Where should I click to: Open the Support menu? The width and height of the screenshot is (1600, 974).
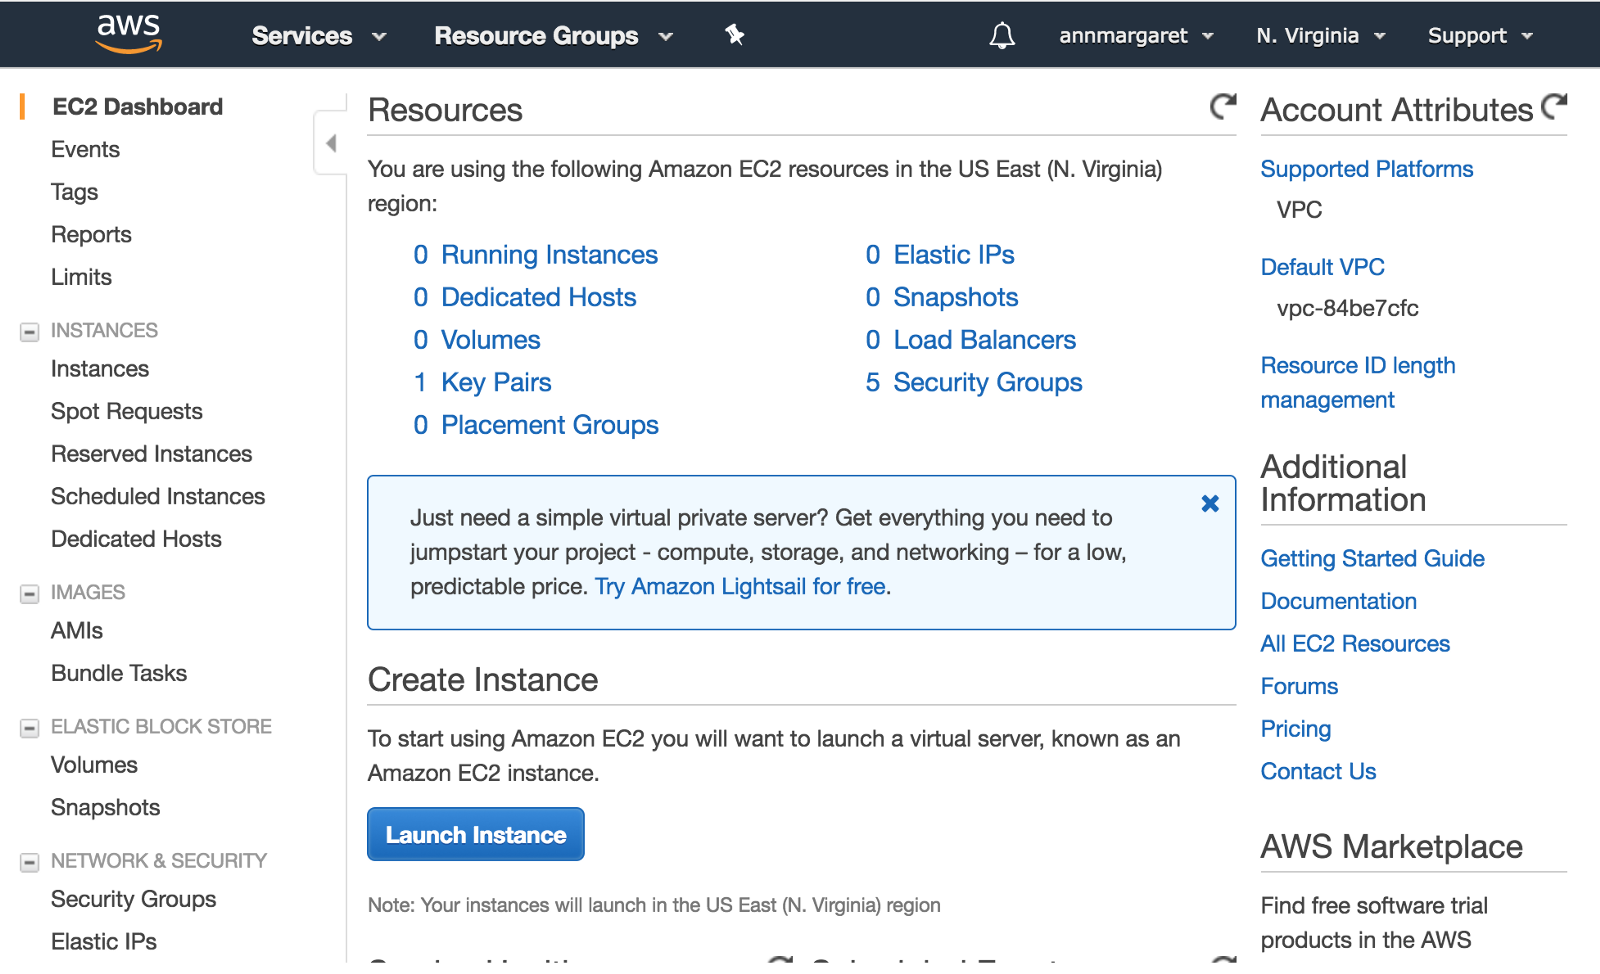pos(1479,36)
